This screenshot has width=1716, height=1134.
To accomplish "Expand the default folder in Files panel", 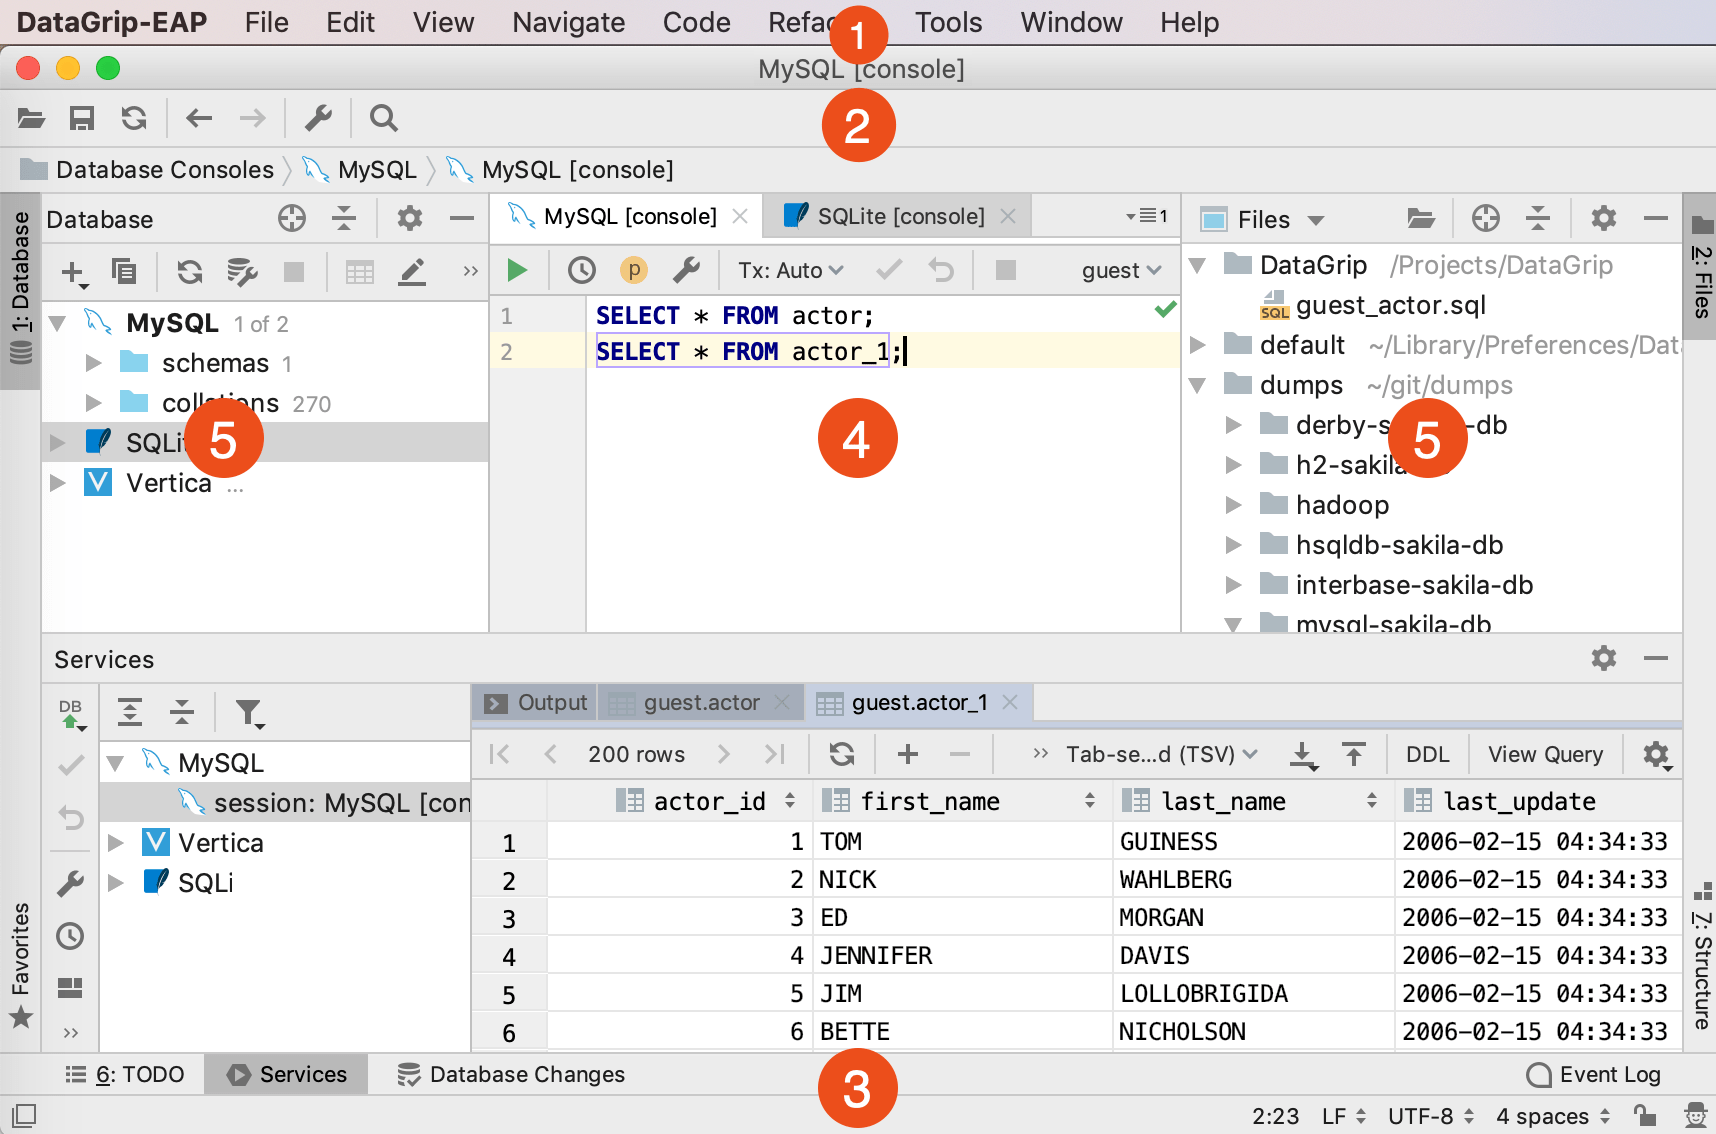I will [x=1198, y=345].
